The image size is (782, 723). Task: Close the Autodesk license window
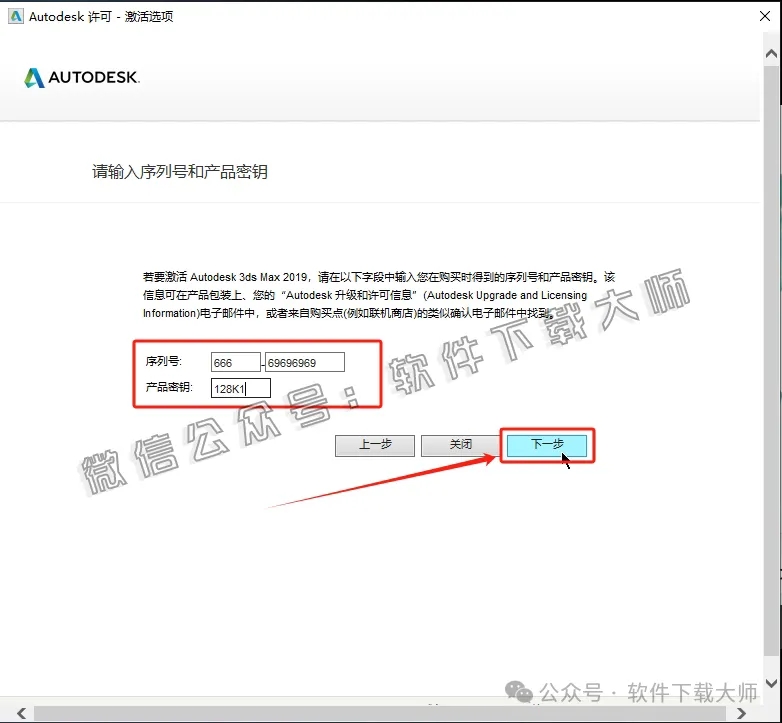coord(765,16)
